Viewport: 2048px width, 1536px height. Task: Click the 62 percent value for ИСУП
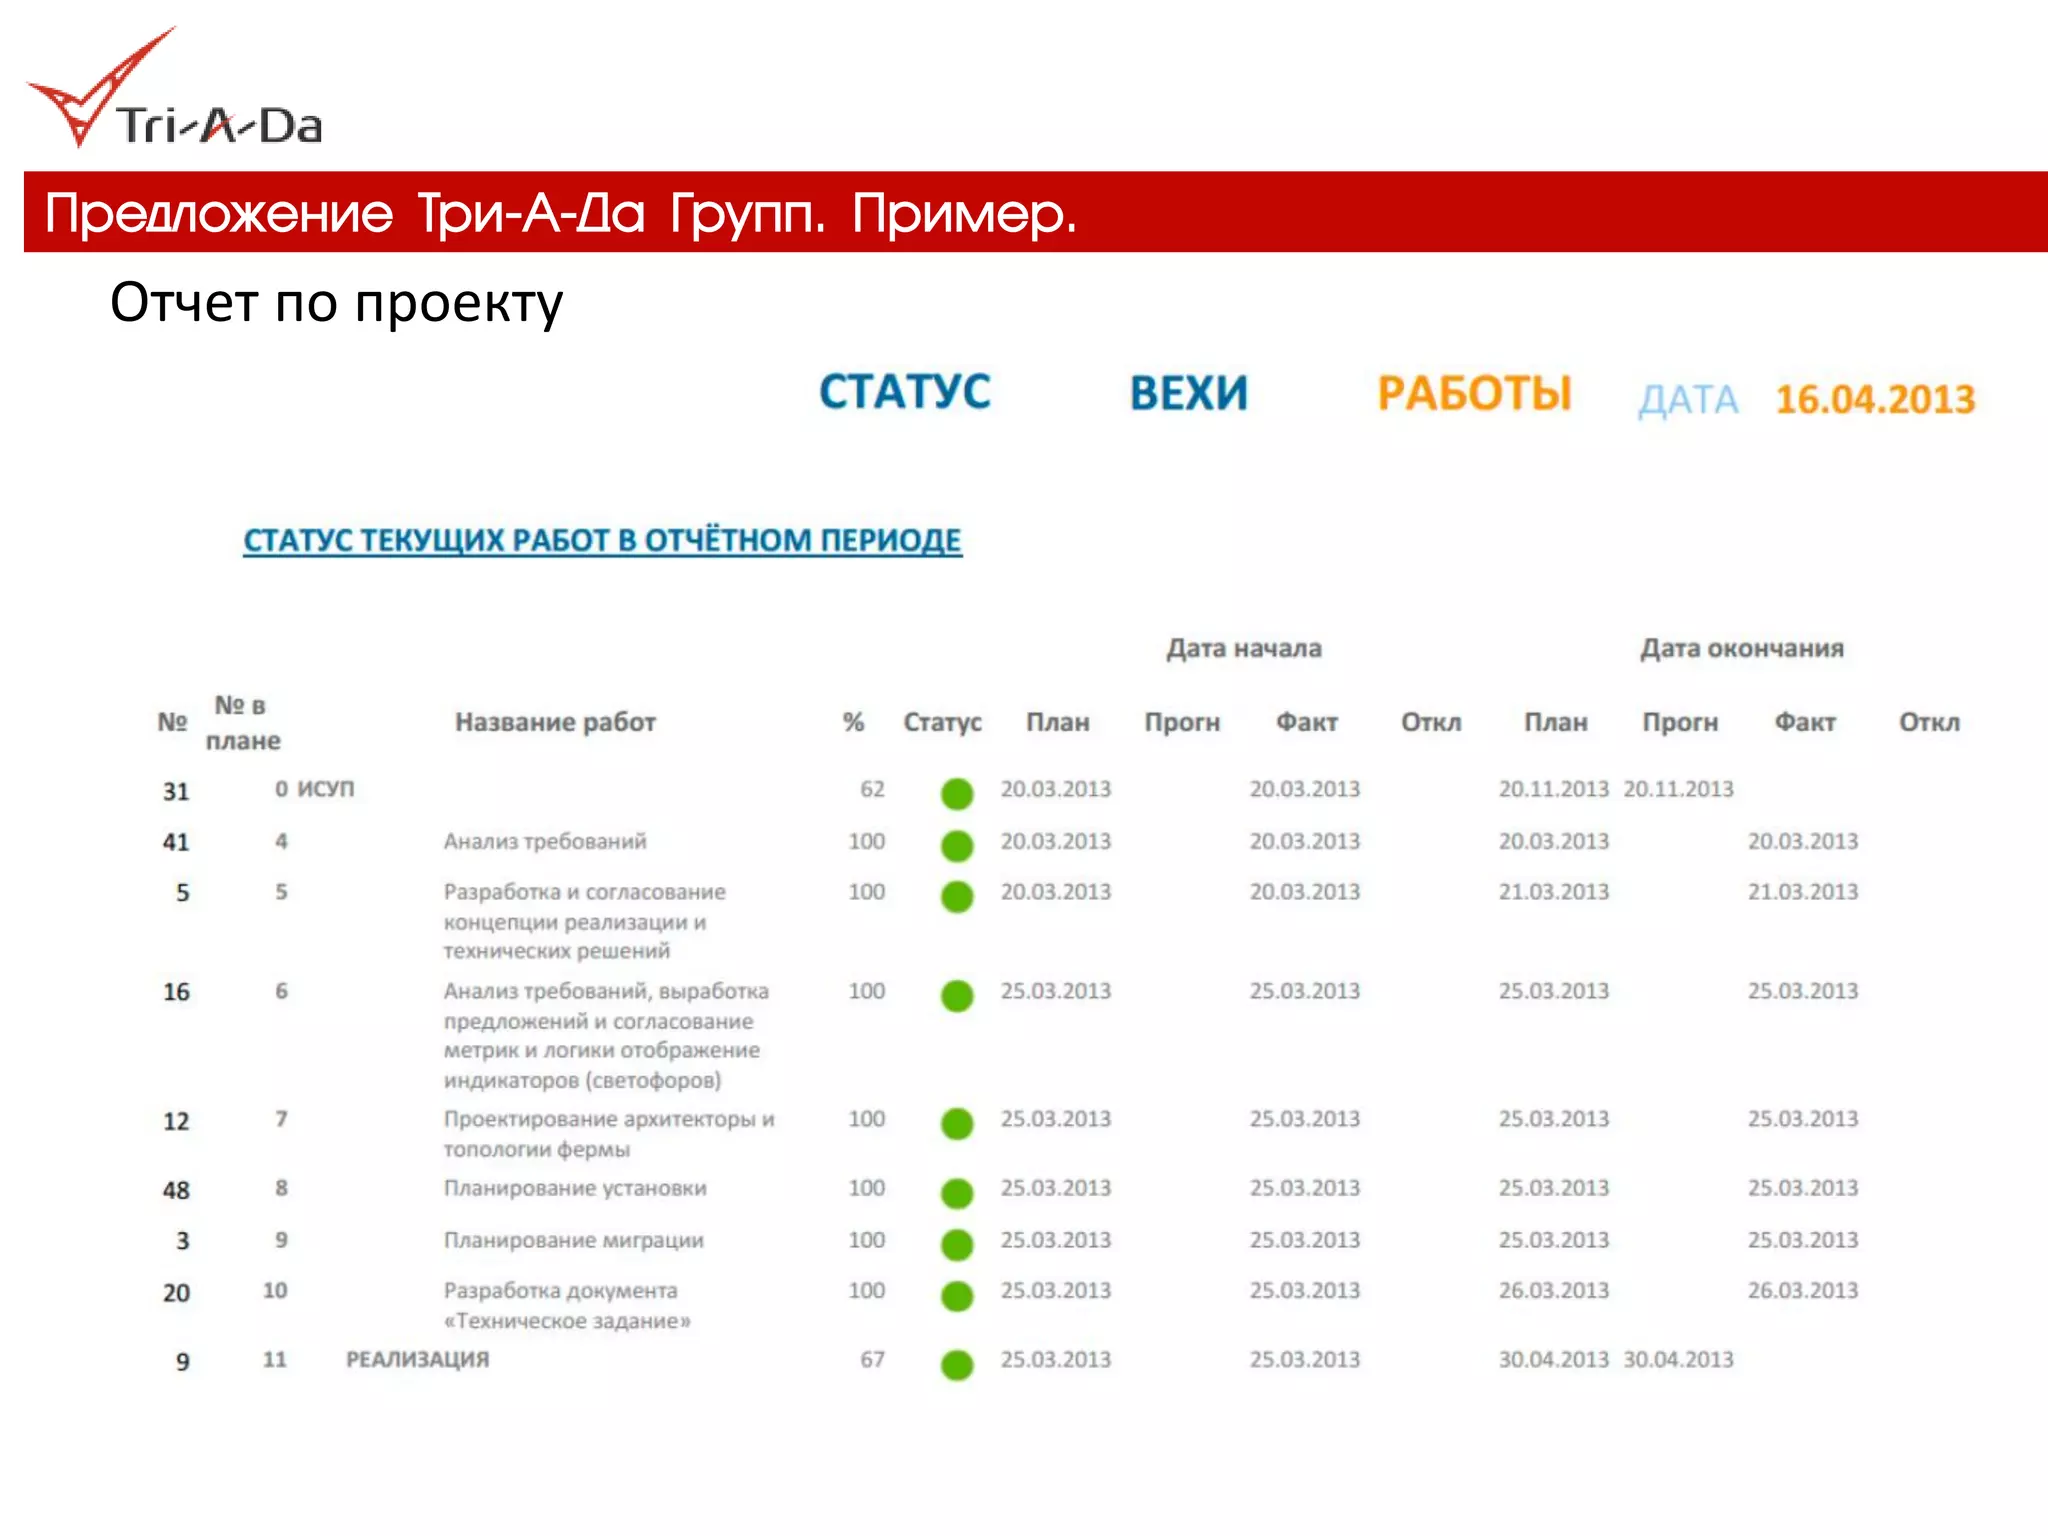(872, 789)
